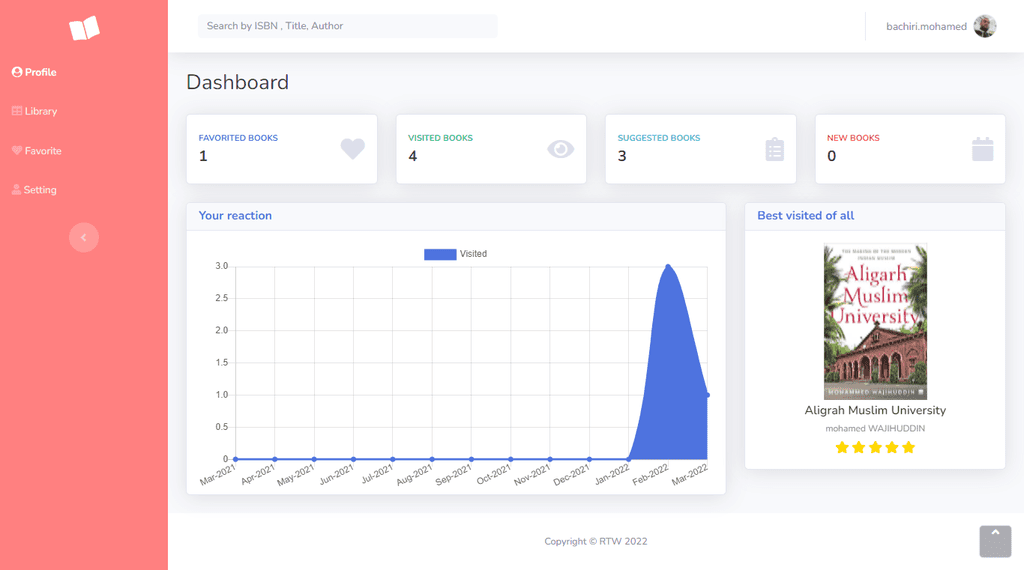
Task: Click the heart icon in Favorited Books card
Action: 353,149
